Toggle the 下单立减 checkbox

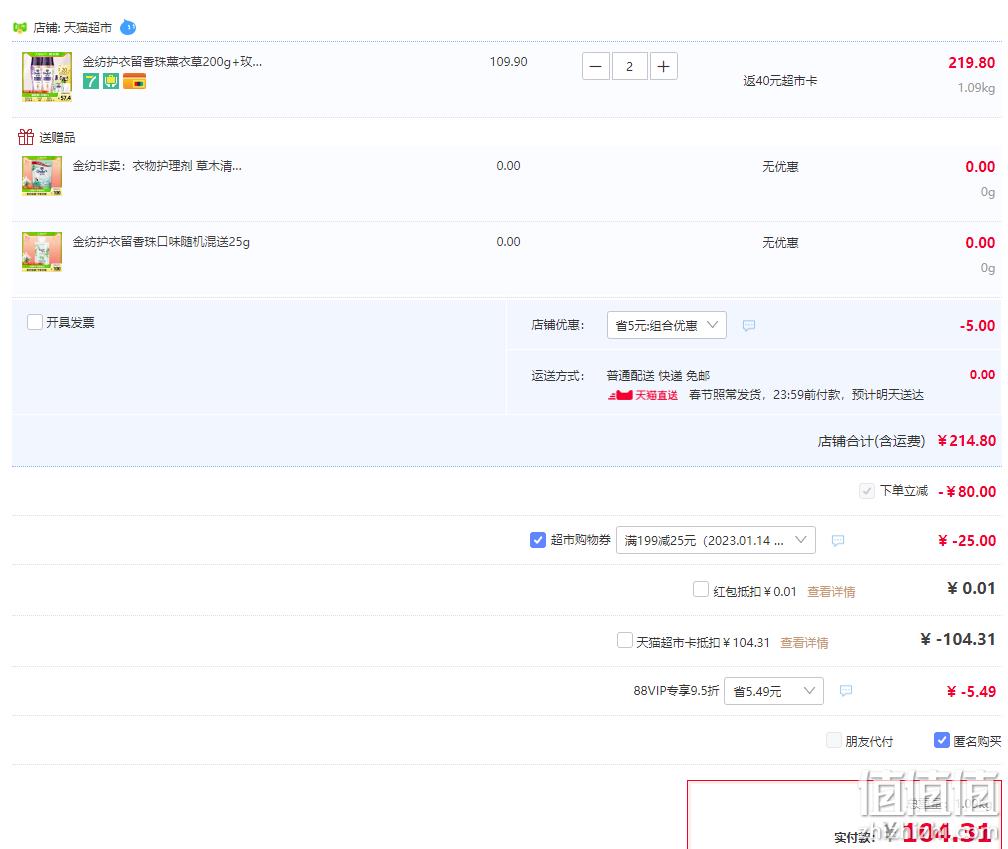(867, 491)
